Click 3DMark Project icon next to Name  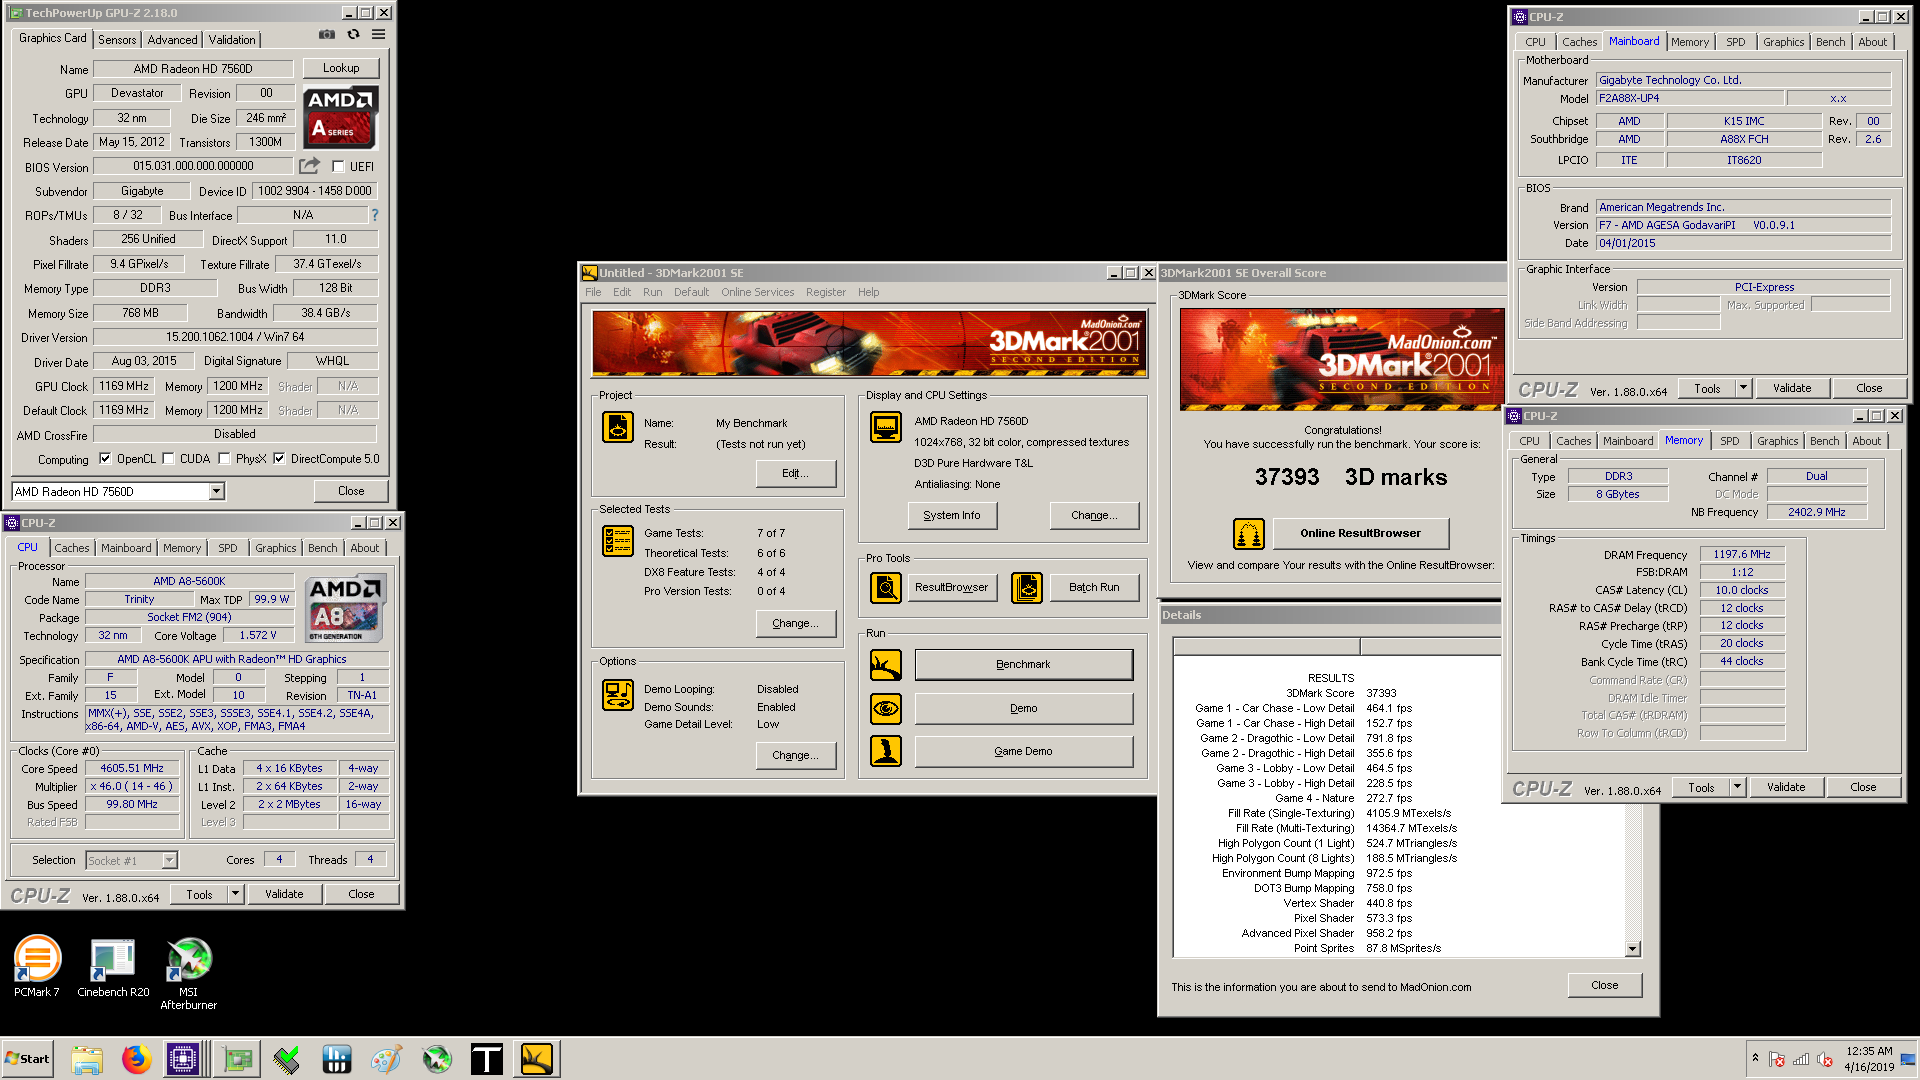[617, 427]
